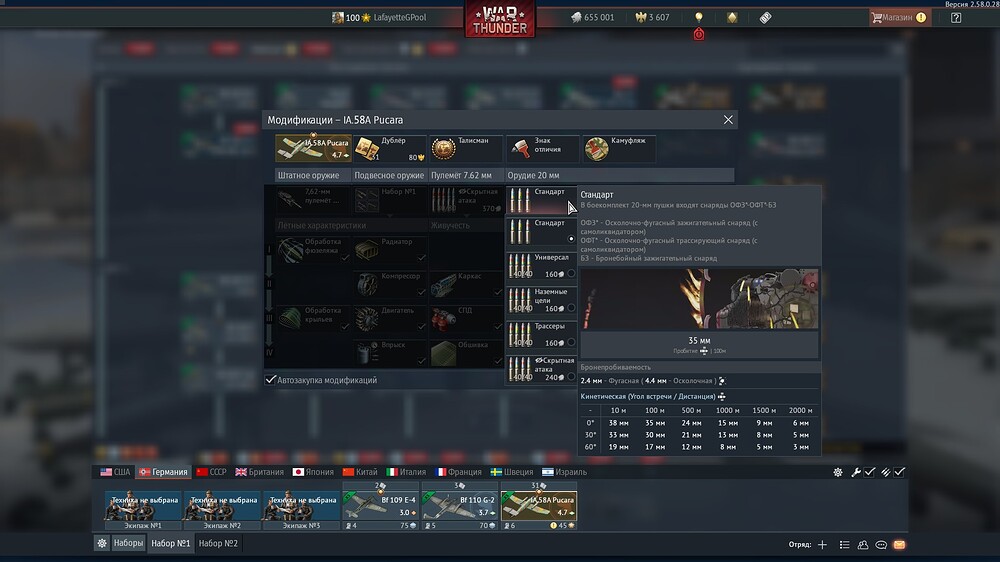Image resolution: width=1000 pixels, height=562 pixels.
Task: Select the selected Стандарт belt radio button
Action: (571, 239)
